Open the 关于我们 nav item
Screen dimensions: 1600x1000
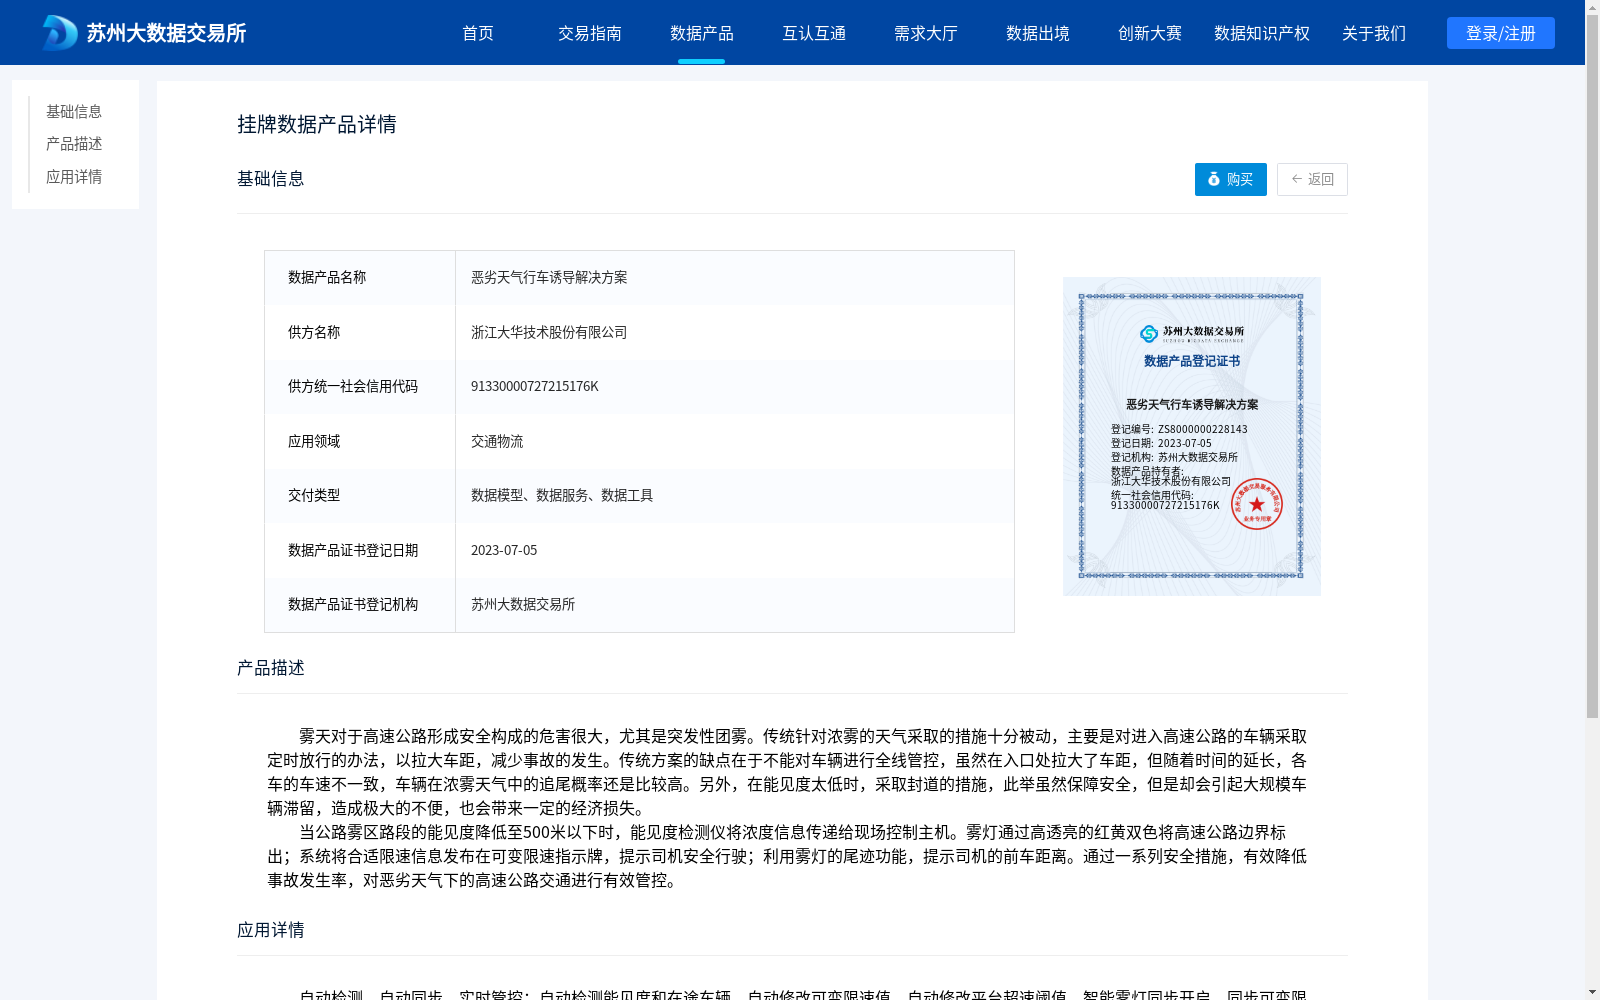click(x=1374, y=33)
